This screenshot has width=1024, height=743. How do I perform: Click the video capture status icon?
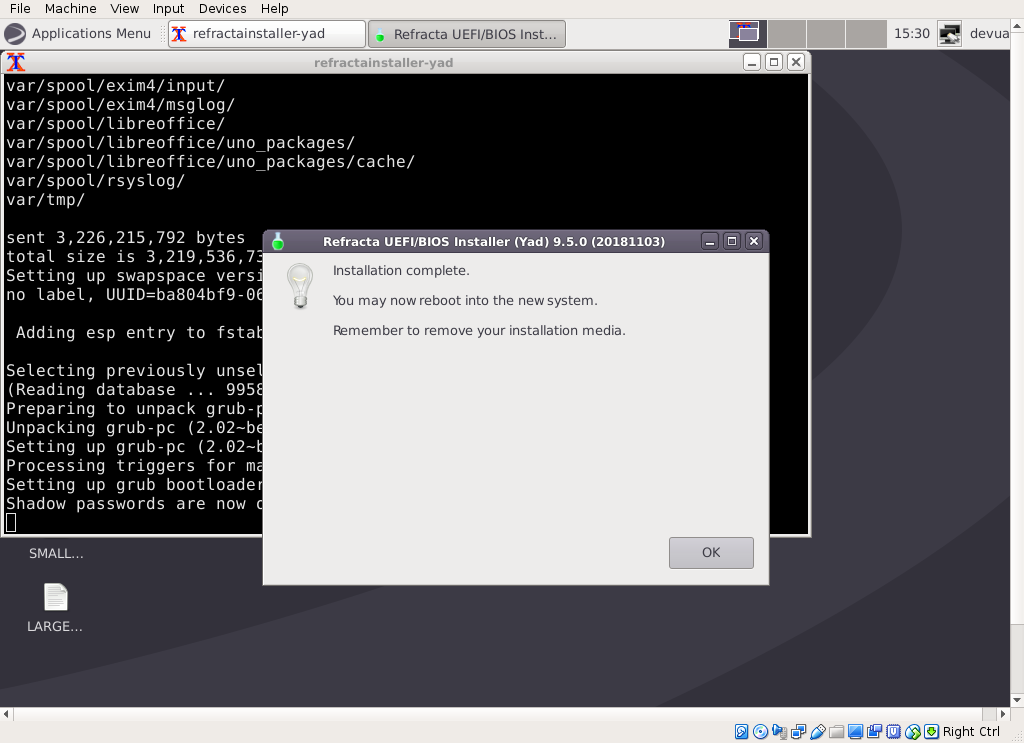pos(874,732)
